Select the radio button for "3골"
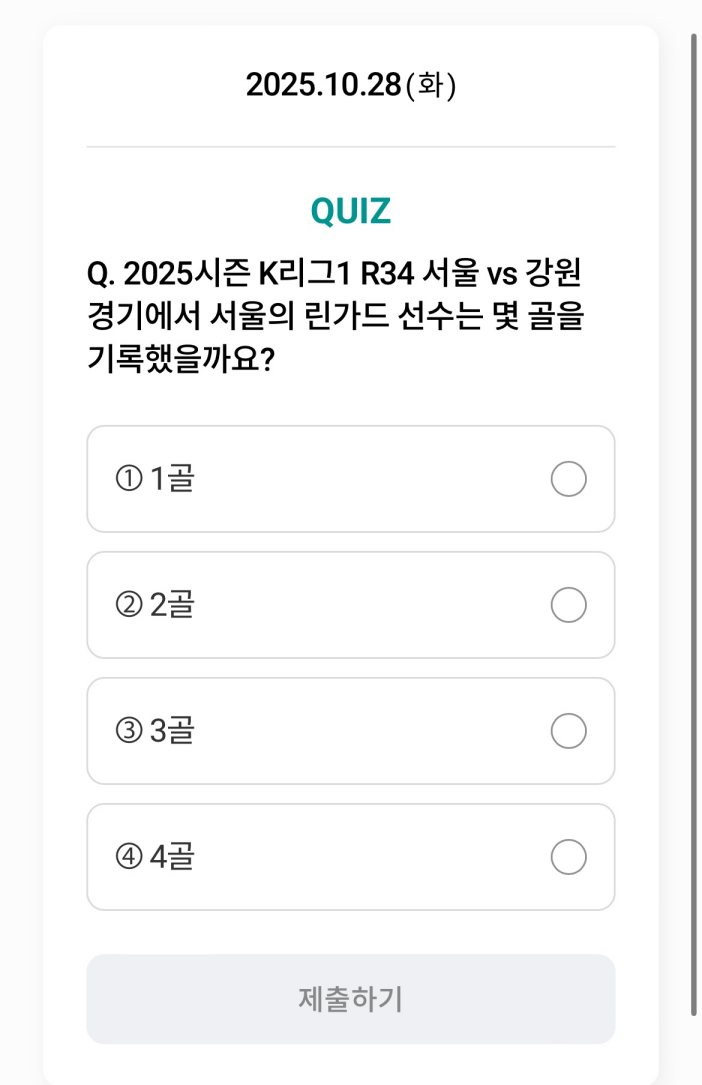Viewport: 702px width, 1085px height. click(568, 731)
